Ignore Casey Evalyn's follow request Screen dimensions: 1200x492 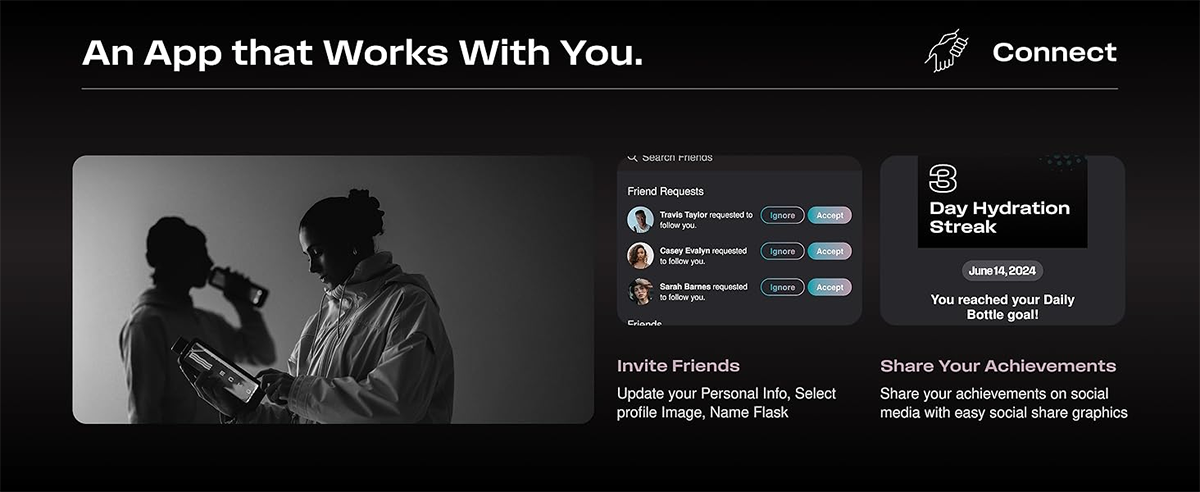coord(783,251)
